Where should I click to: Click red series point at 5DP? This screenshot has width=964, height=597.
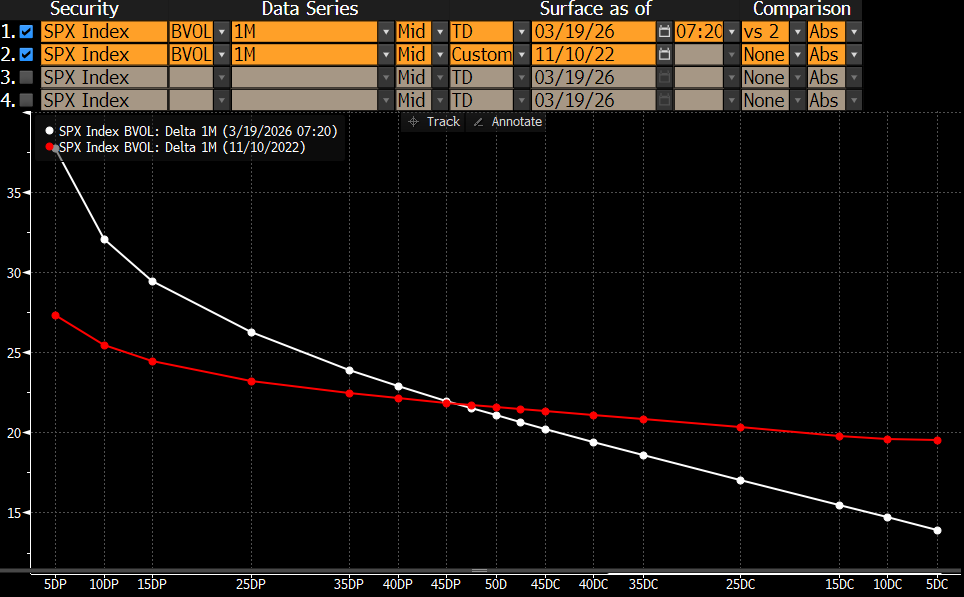point(56,315)
